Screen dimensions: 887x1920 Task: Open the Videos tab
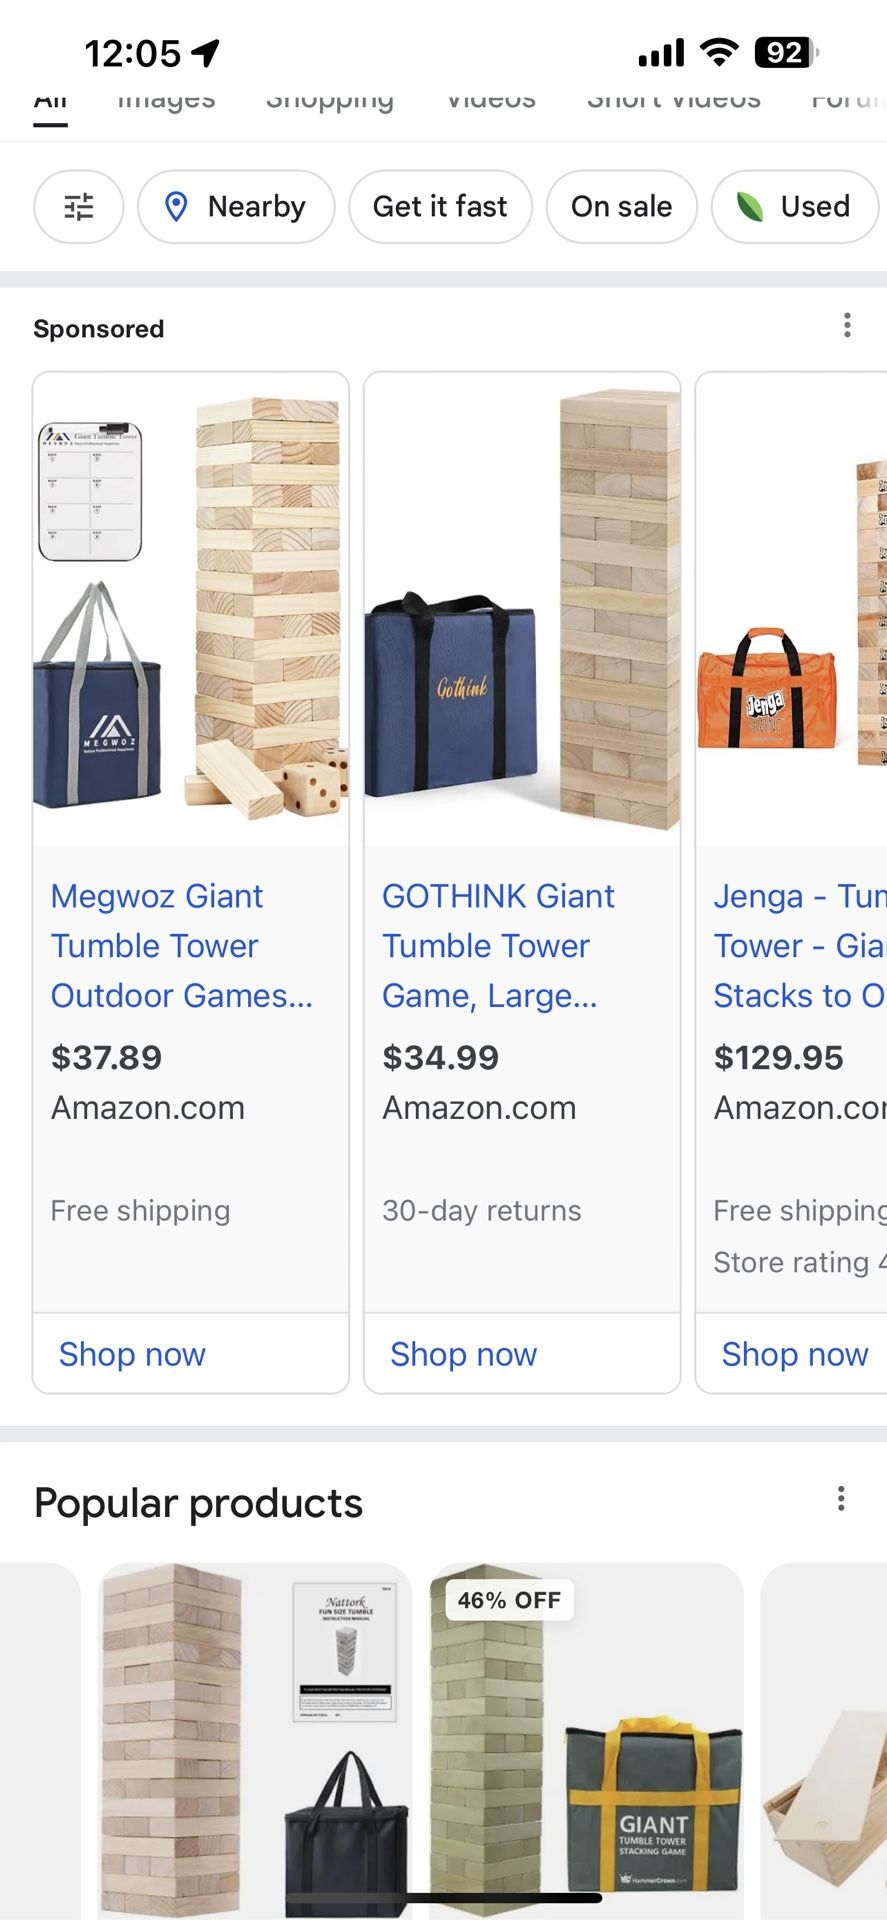click(490, 100)
